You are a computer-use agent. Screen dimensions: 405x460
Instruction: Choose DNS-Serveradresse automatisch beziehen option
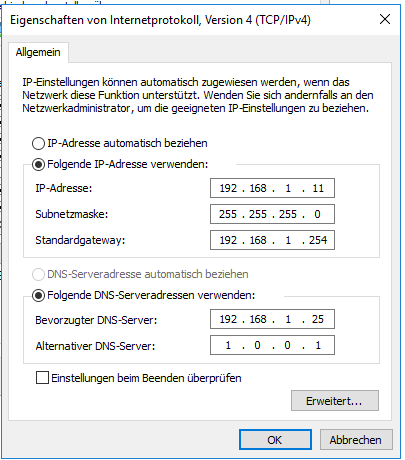click(x=38, y=274)
